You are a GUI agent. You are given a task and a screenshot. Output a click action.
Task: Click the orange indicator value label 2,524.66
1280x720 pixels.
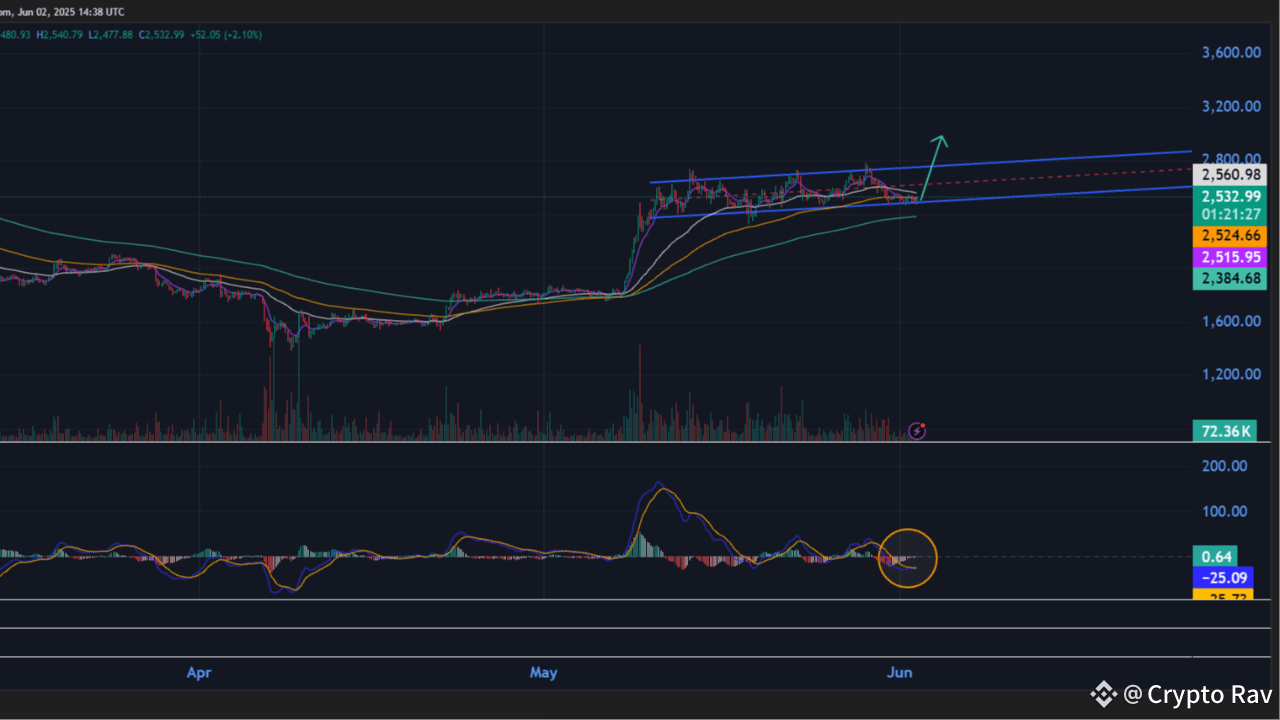click(x=1230, y=236)
